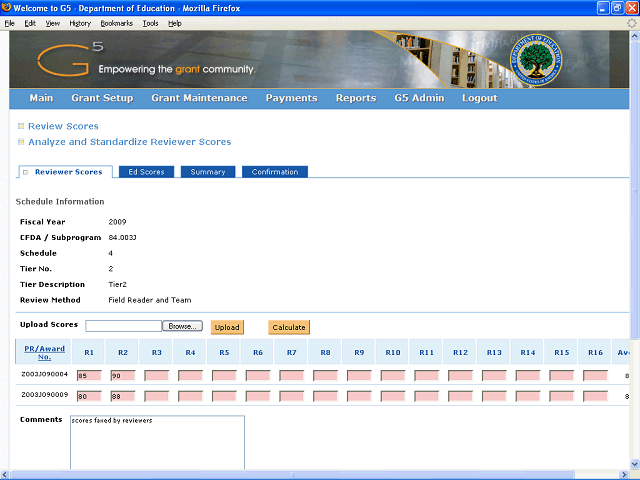The height and width of the screenshot is (480, 640).
Task: Click inside the Comments text area
Action: point(158,442)
